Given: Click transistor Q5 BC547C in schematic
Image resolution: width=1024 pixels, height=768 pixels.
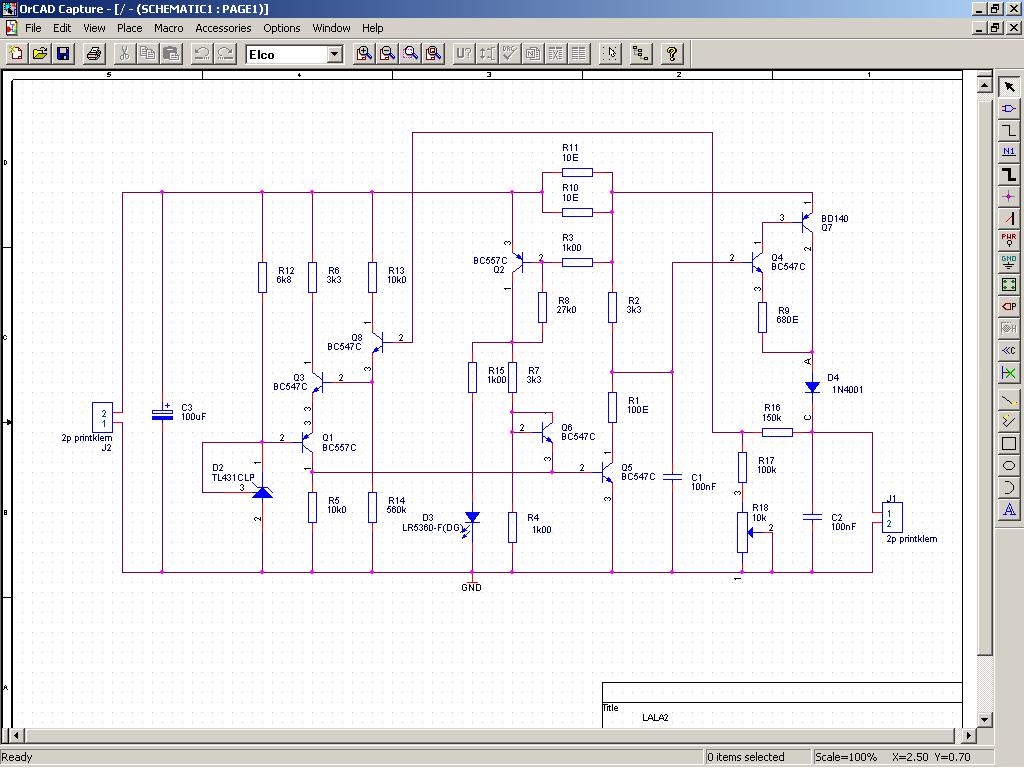Looking at the screenshot, I should (606, 471).
